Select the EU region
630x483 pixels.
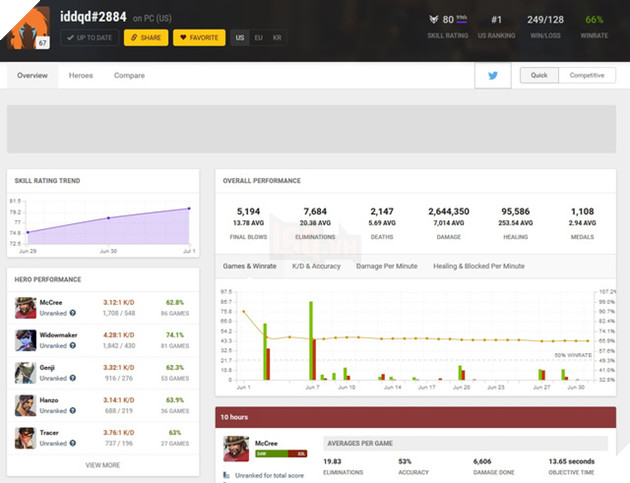pyautogui.click(x=258, y=38)
